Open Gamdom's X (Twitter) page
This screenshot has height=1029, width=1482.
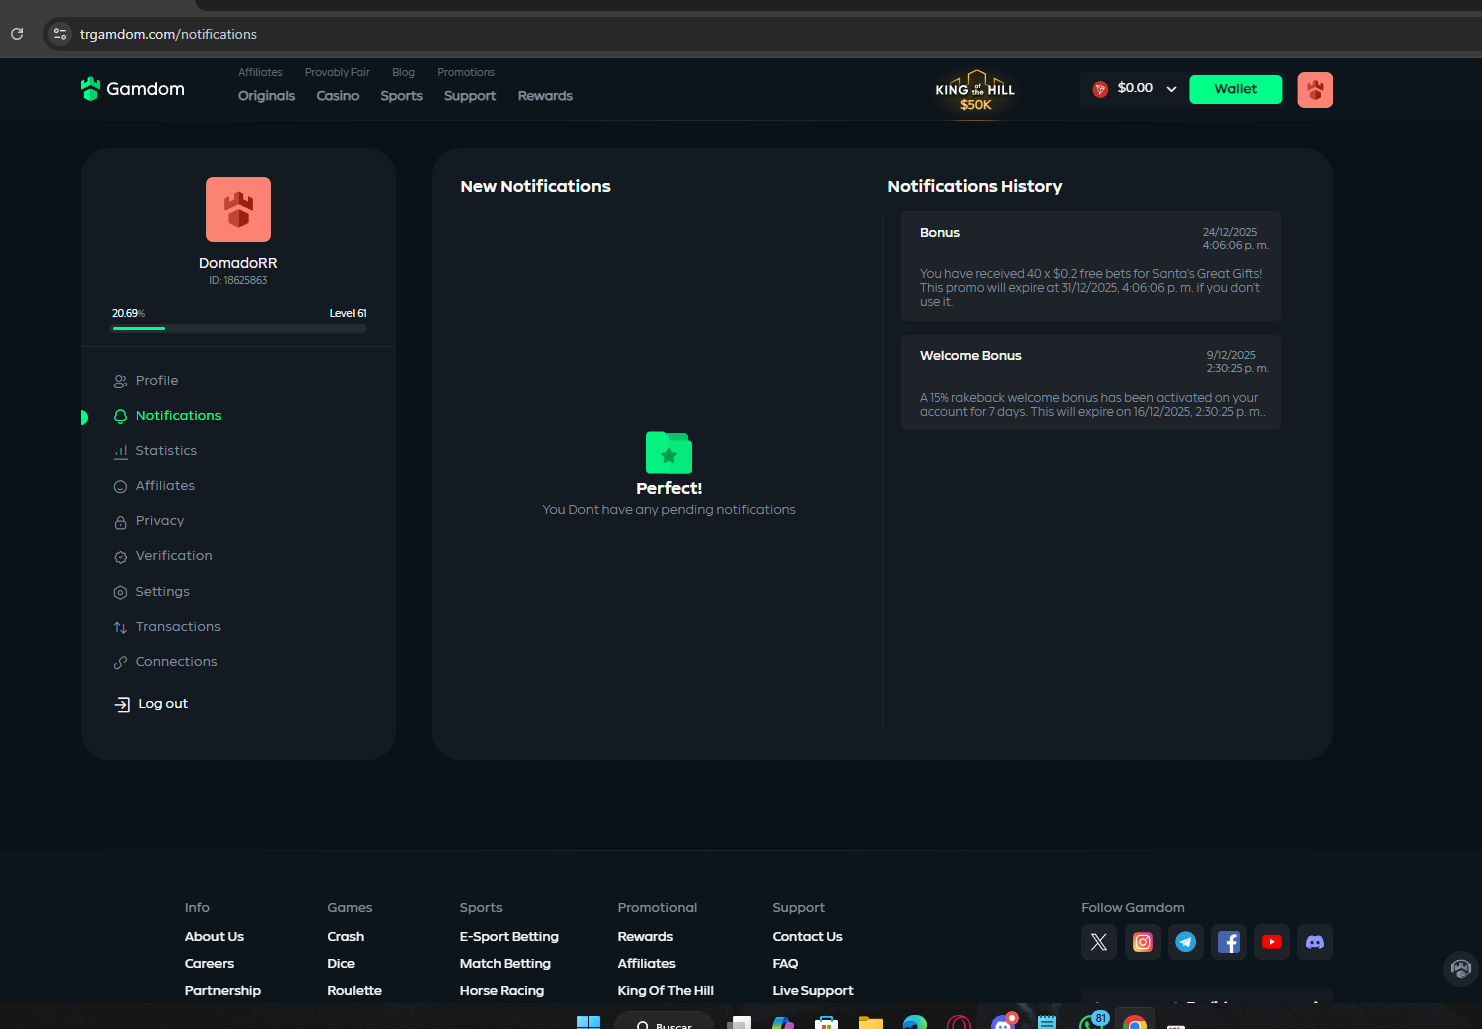1099,942
